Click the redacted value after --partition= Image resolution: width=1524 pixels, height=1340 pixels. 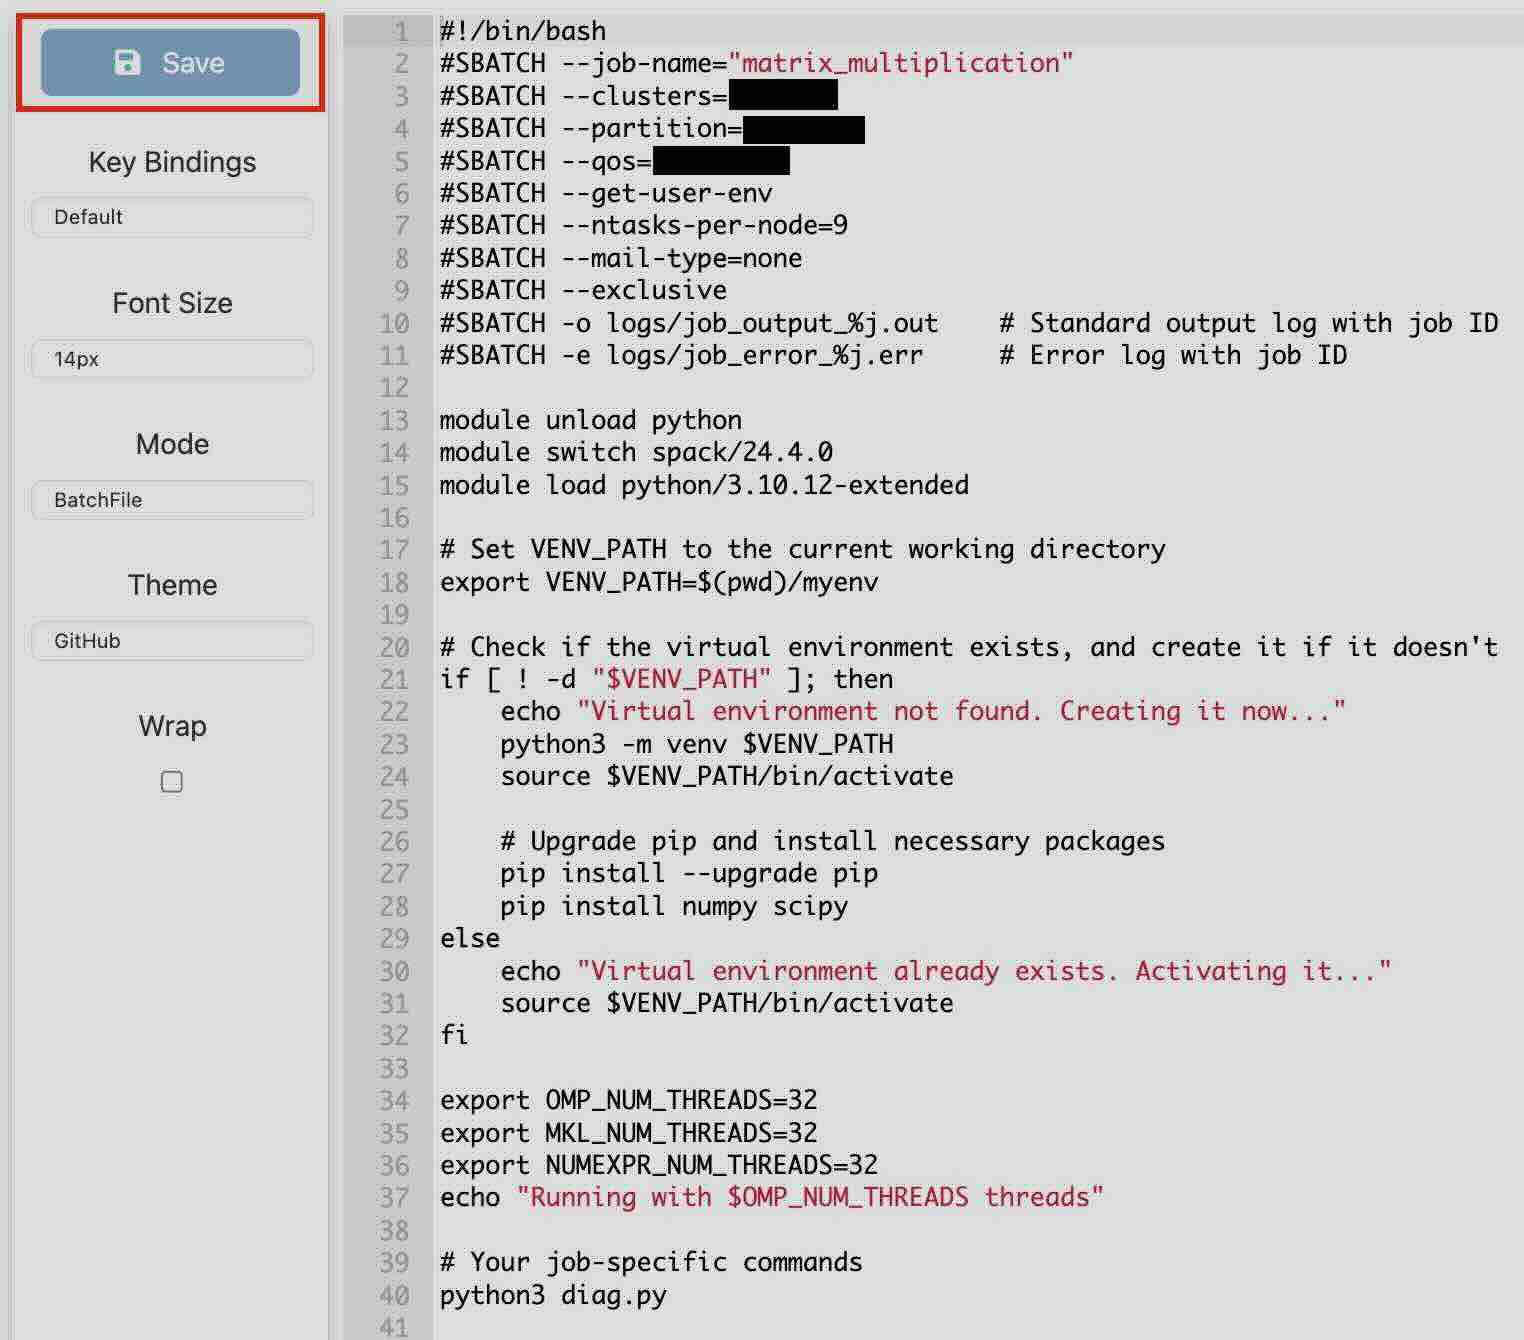804,129
